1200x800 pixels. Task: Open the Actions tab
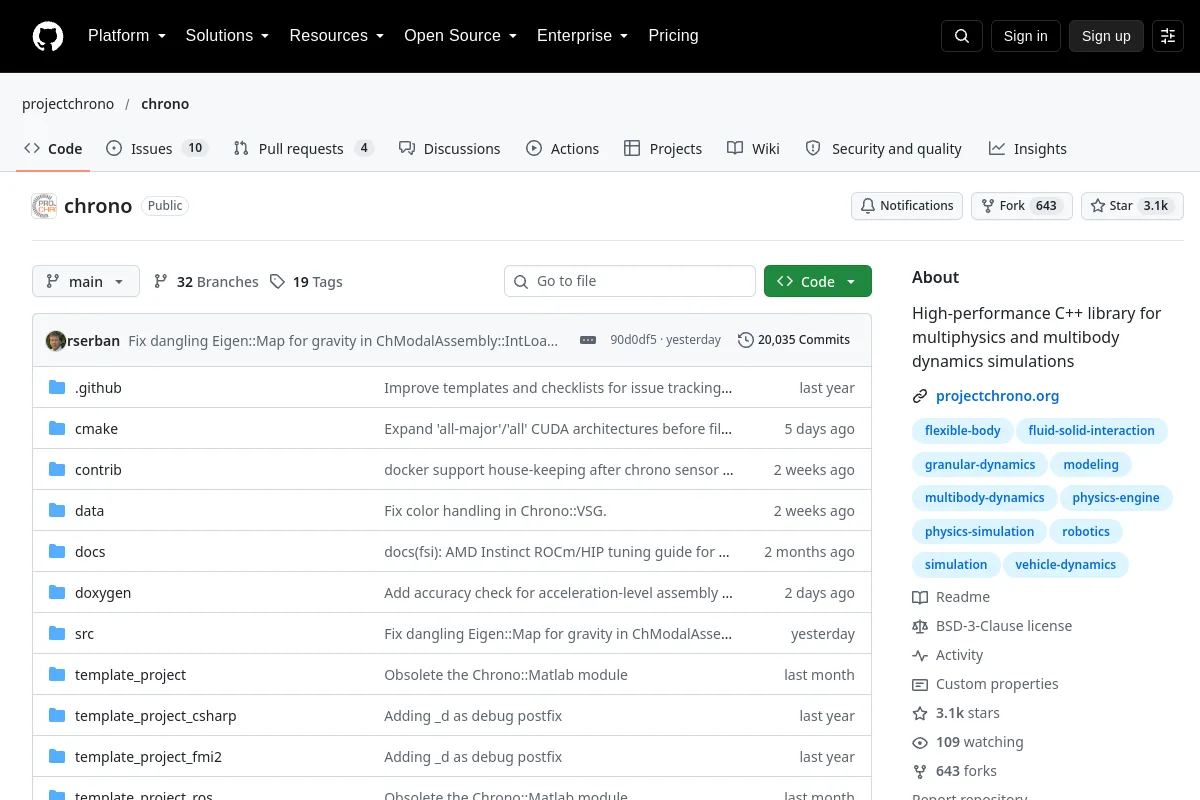tap(562, 148)
